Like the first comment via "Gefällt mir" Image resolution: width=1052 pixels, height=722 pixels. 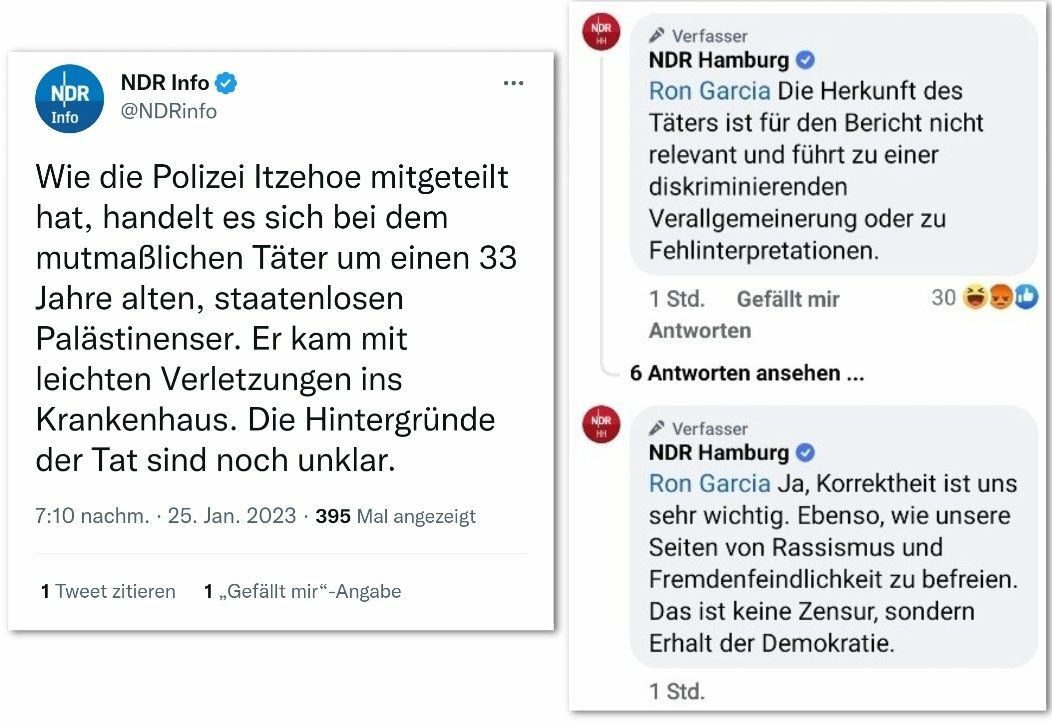pos(788,299)
